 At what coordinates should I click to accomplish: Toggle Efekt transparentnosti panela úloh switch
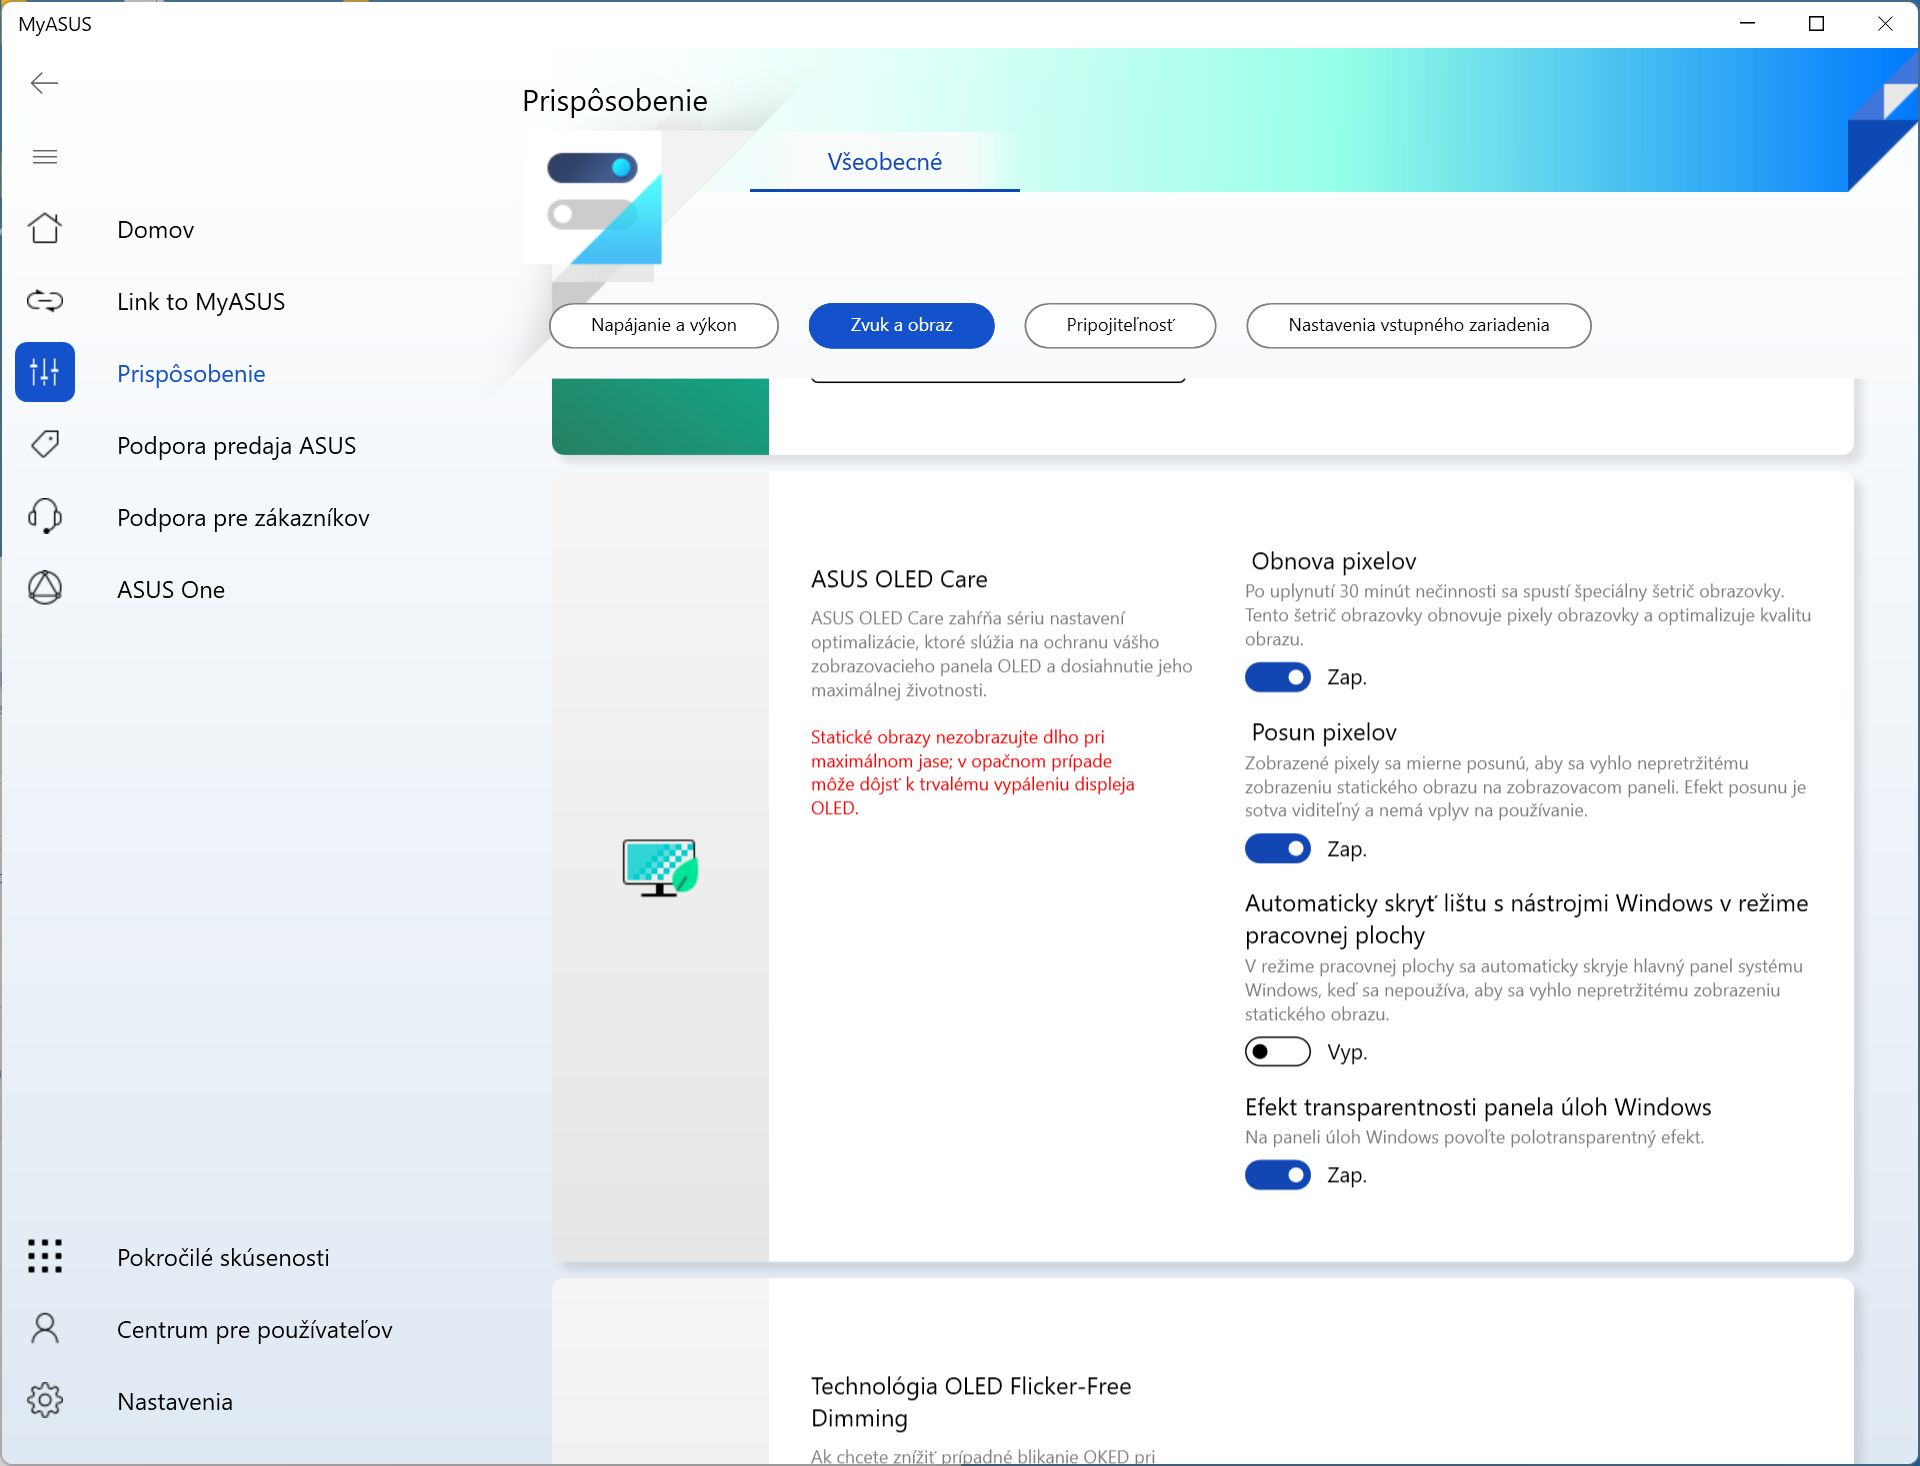point(1277,1175)
